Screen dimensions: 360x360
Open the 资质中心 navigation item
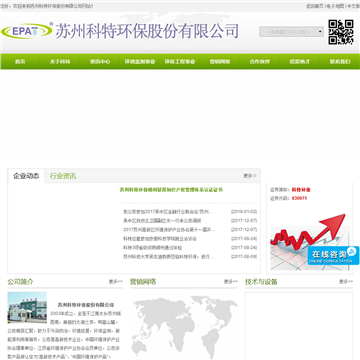100,62
